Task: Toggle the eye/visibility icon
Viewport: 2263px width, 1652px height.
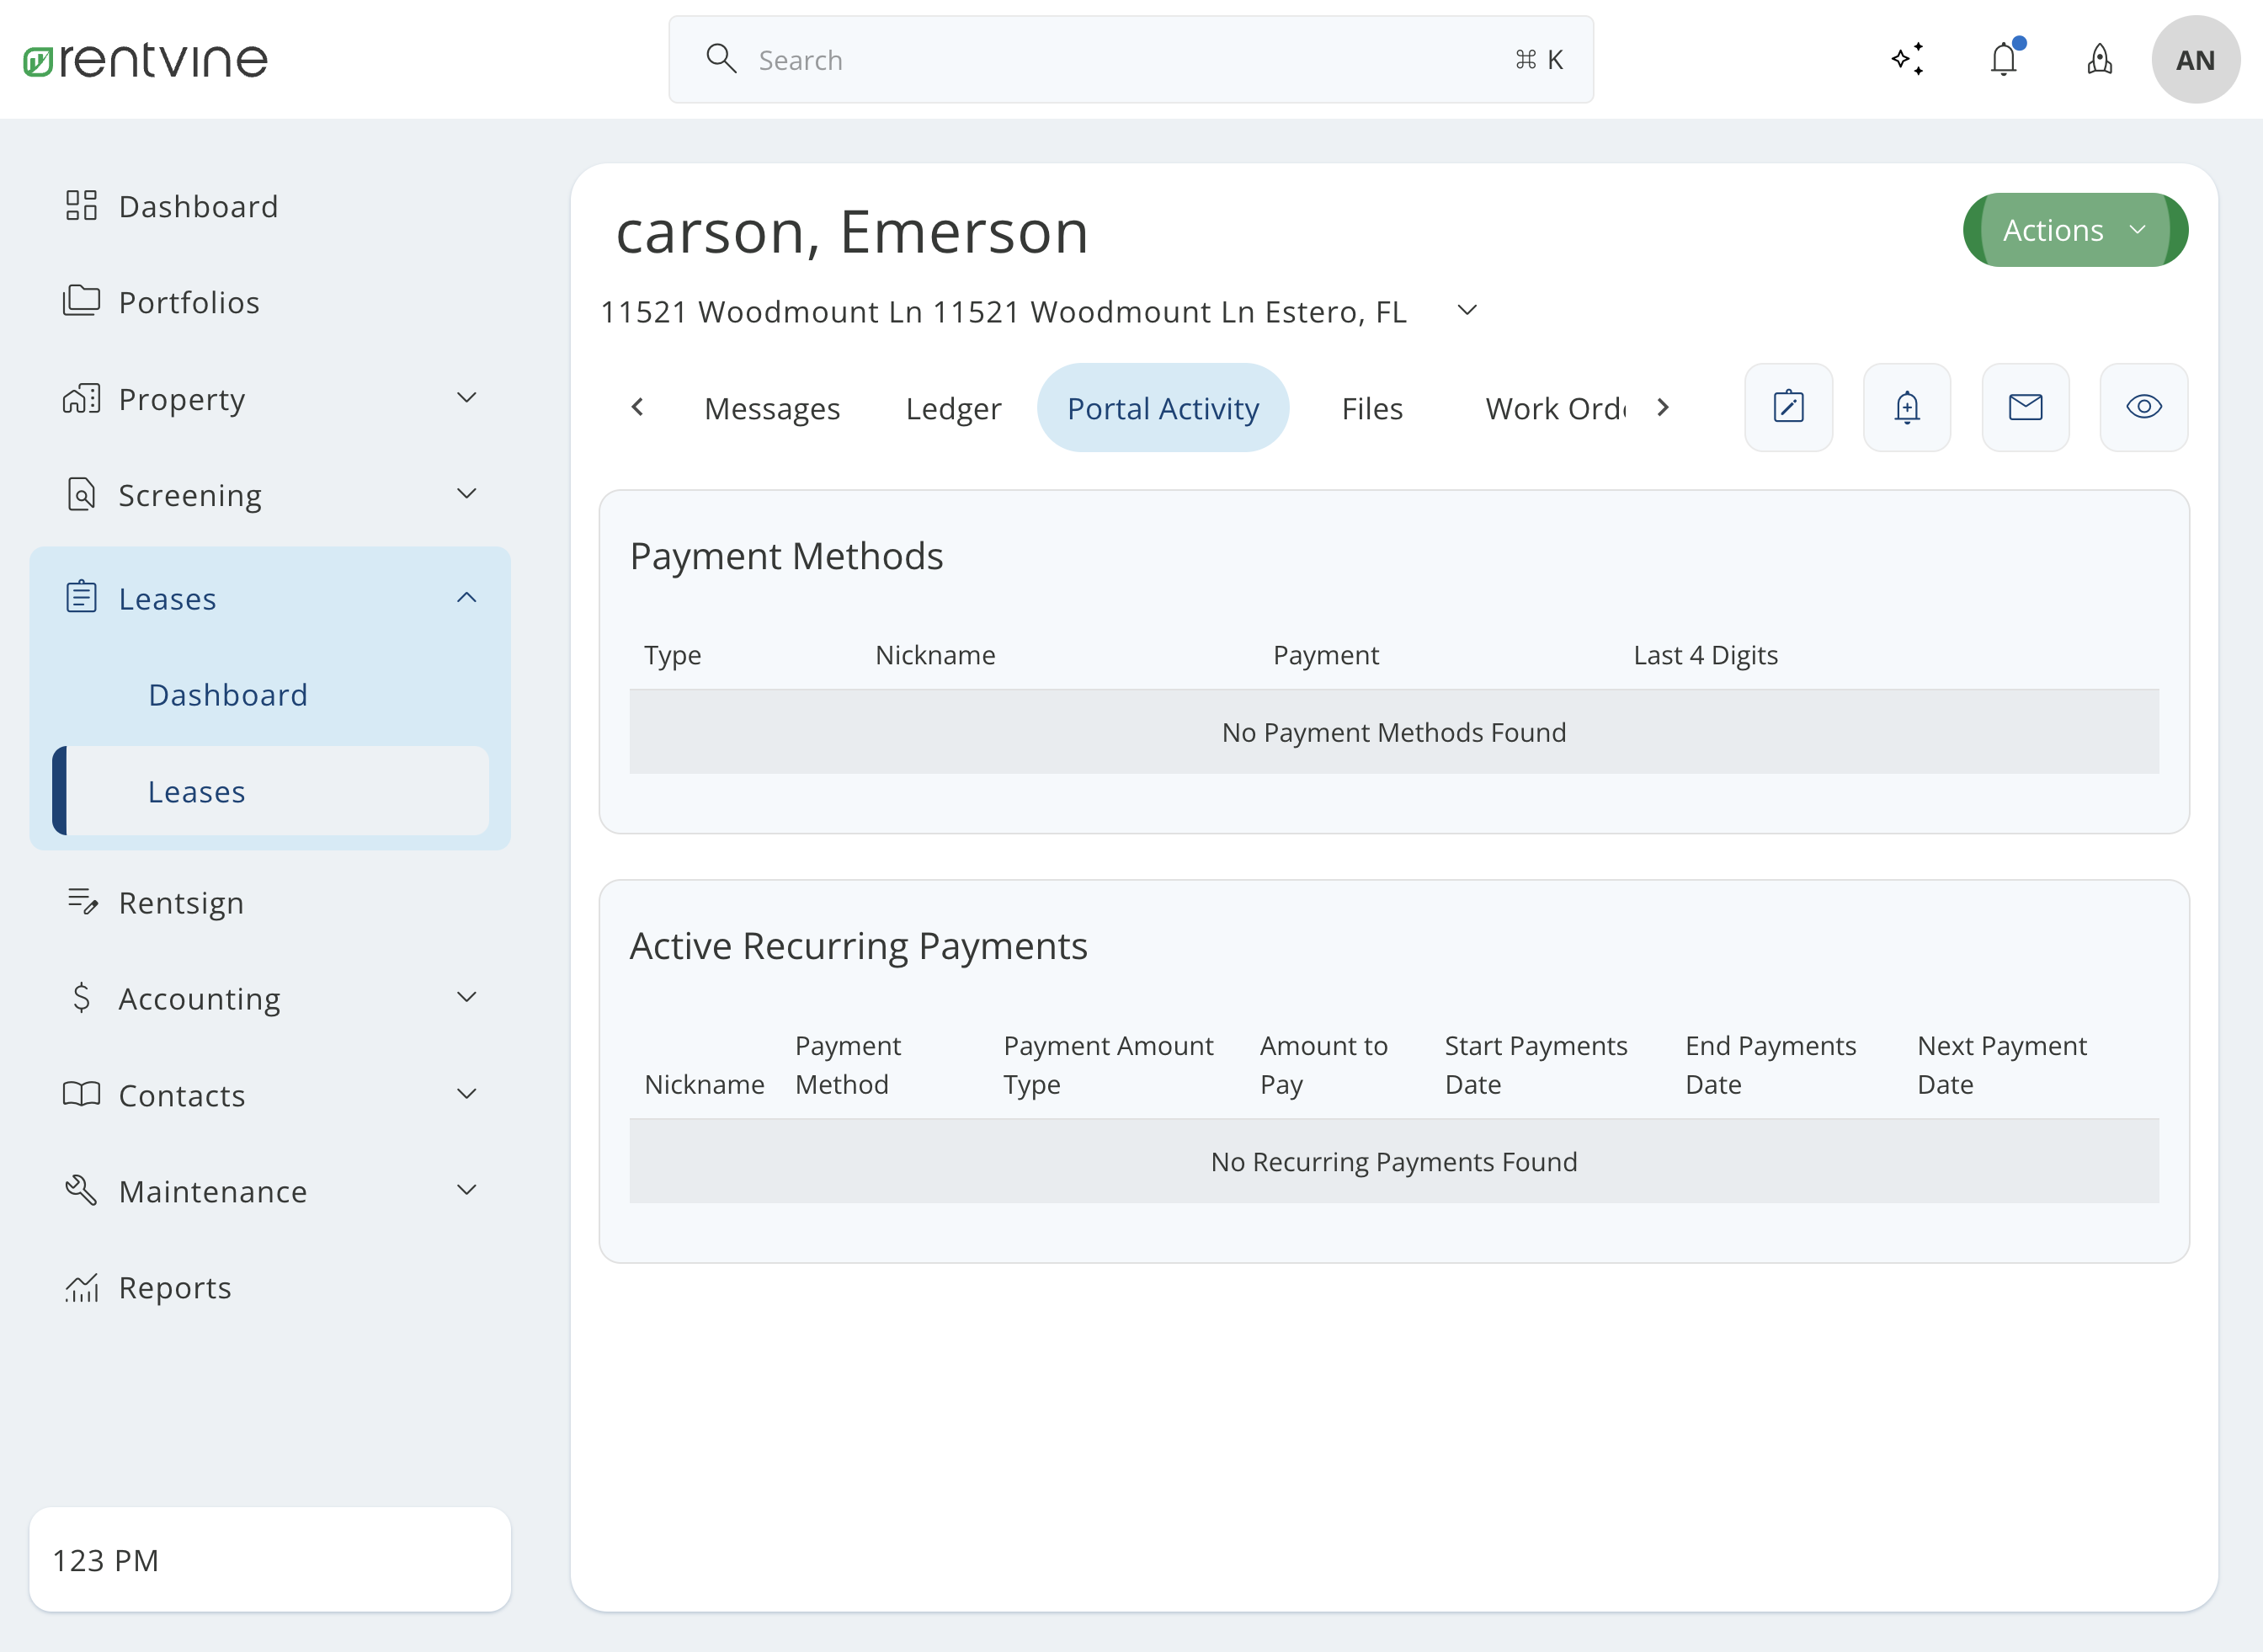Action: pyautogui.click(x=2143, y=406)
